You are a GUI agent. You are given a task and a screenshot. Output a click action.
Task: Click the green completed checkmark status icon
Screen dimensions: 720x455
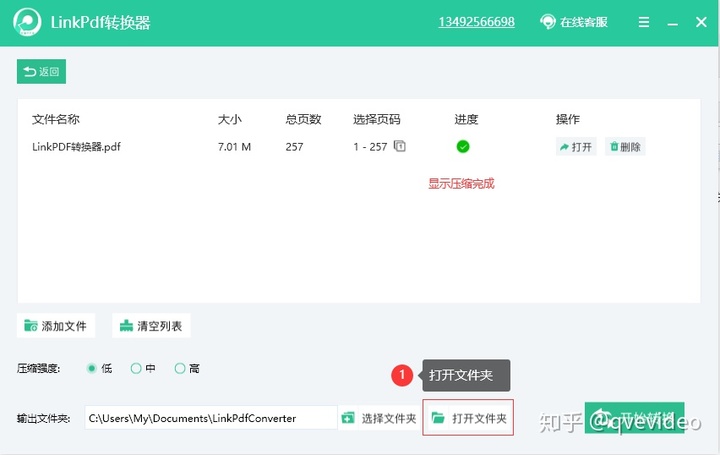pyautogui.click(x=463, y=146)
